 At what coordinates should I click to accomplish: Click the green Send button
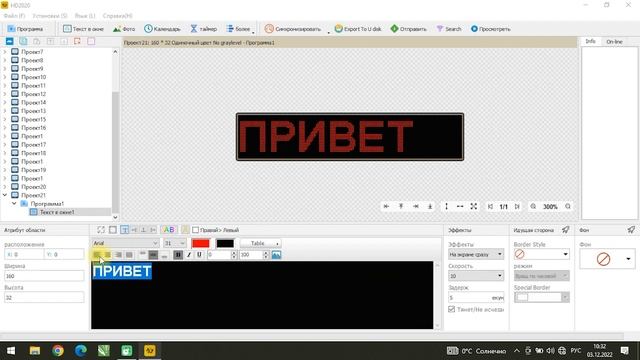point(409,29)
